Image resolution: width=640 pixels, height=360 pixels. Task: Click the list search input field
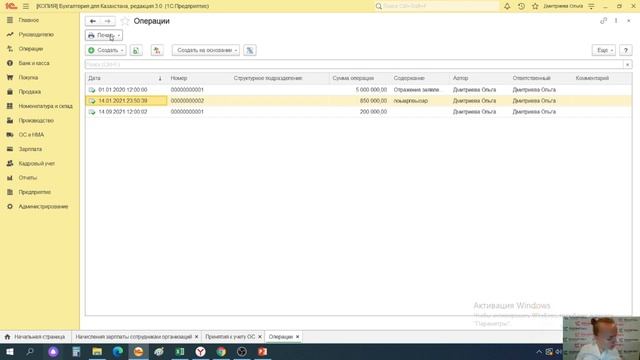pos(354,64)
